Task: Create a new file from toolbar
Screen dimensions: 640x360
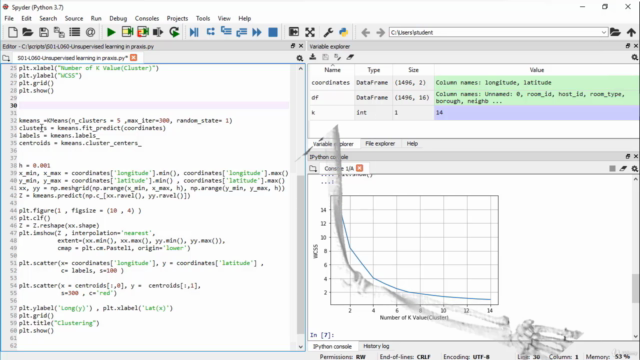Action: 13,32
